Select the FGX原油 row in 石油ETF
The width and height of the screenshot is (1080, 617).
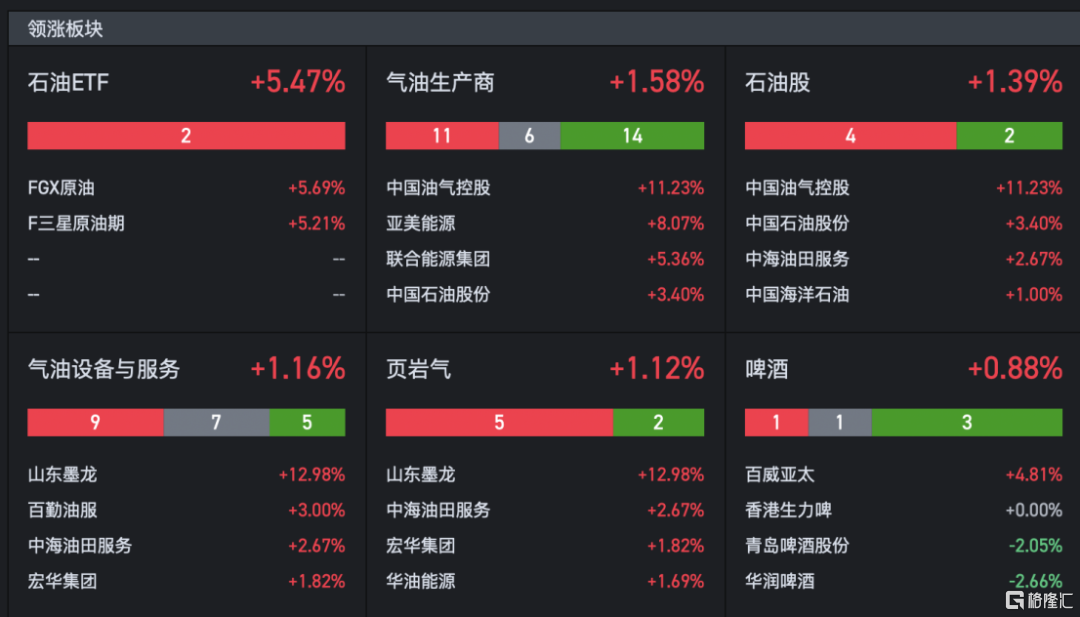pyautogui.click(x=186, y=188)
